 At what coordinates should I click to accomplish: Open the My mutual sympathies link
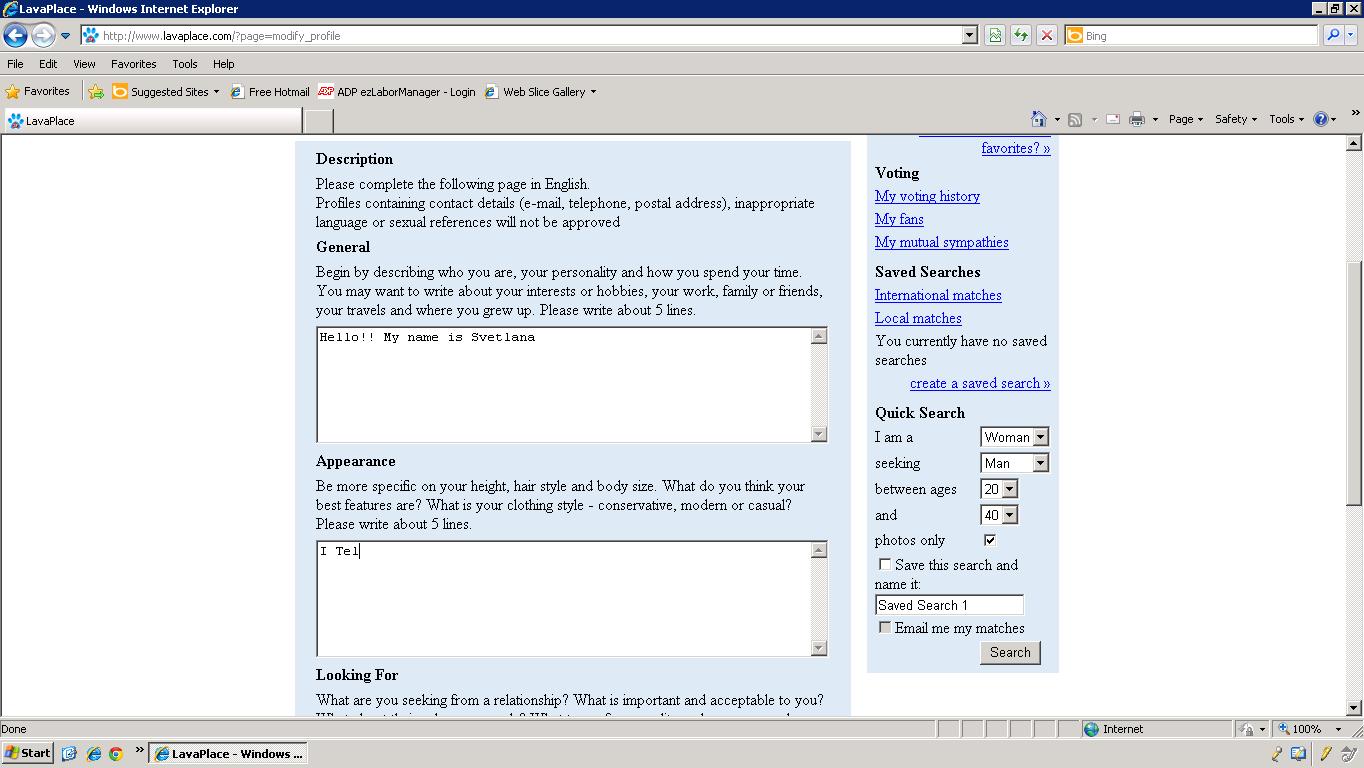(941, 242)
